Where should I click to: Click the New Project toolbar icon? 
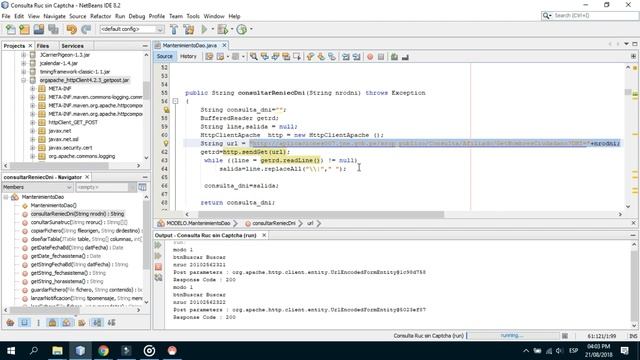[x=24, y=29]
